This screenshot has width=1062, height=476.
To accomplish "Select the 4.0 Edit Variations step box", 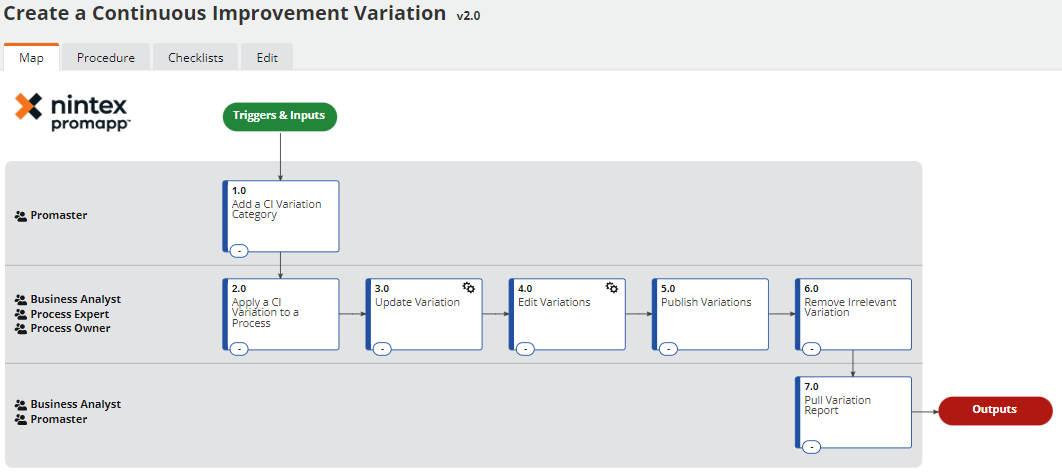I will (567, 314).
